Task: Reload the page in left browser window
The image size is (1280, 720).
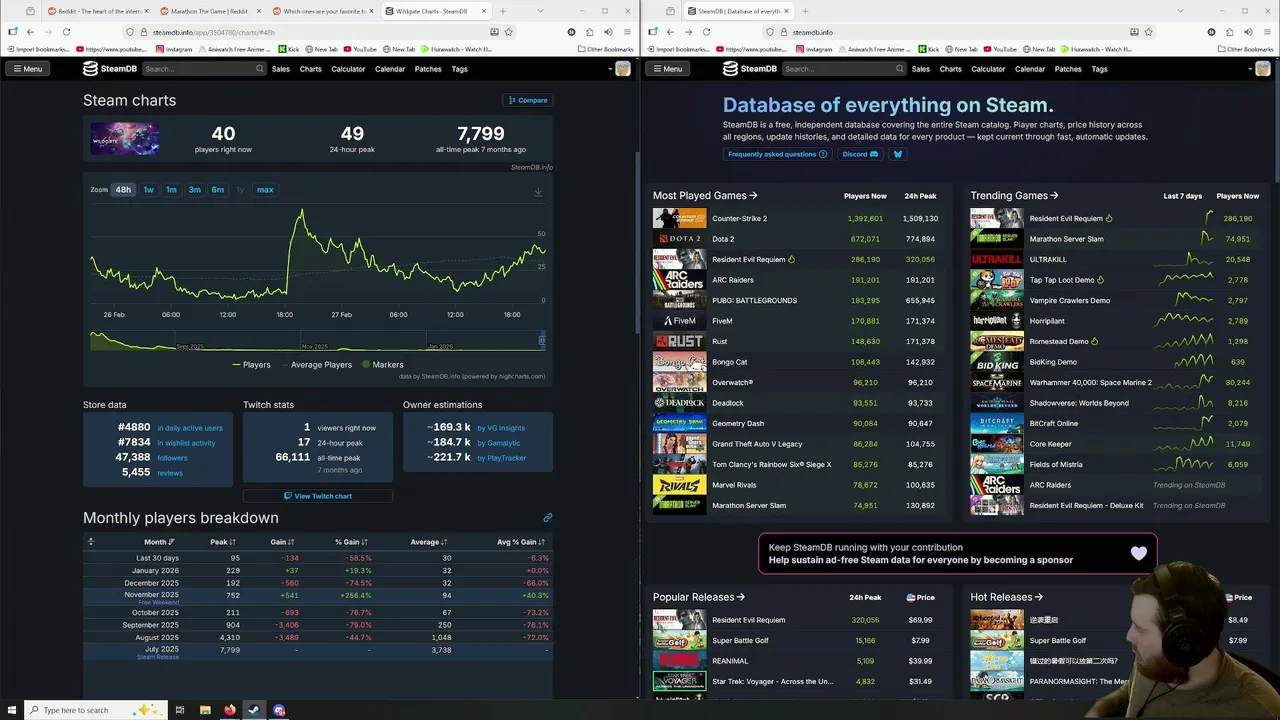Action: coord(66,32)
